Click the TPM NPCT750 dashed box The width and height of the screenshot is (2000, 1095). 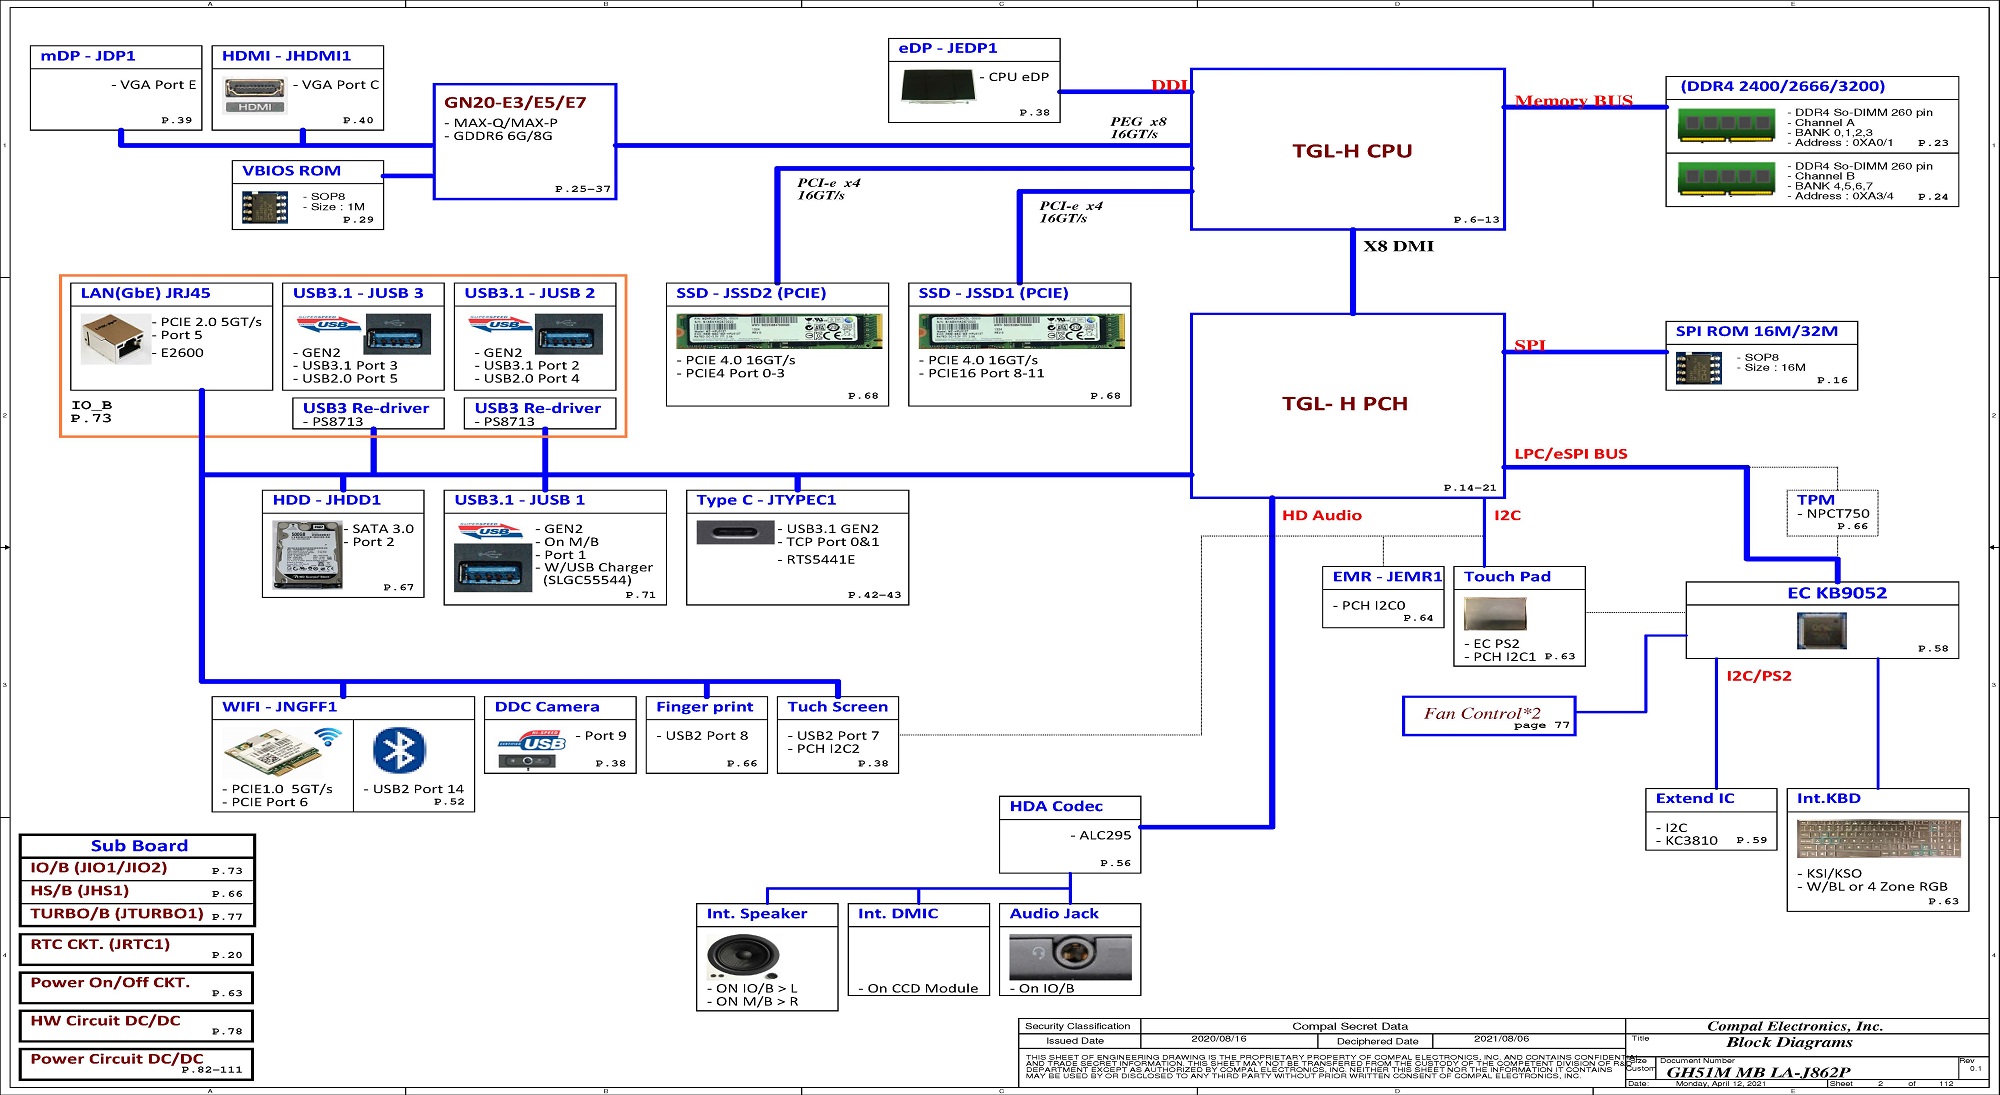(1831, 513)
